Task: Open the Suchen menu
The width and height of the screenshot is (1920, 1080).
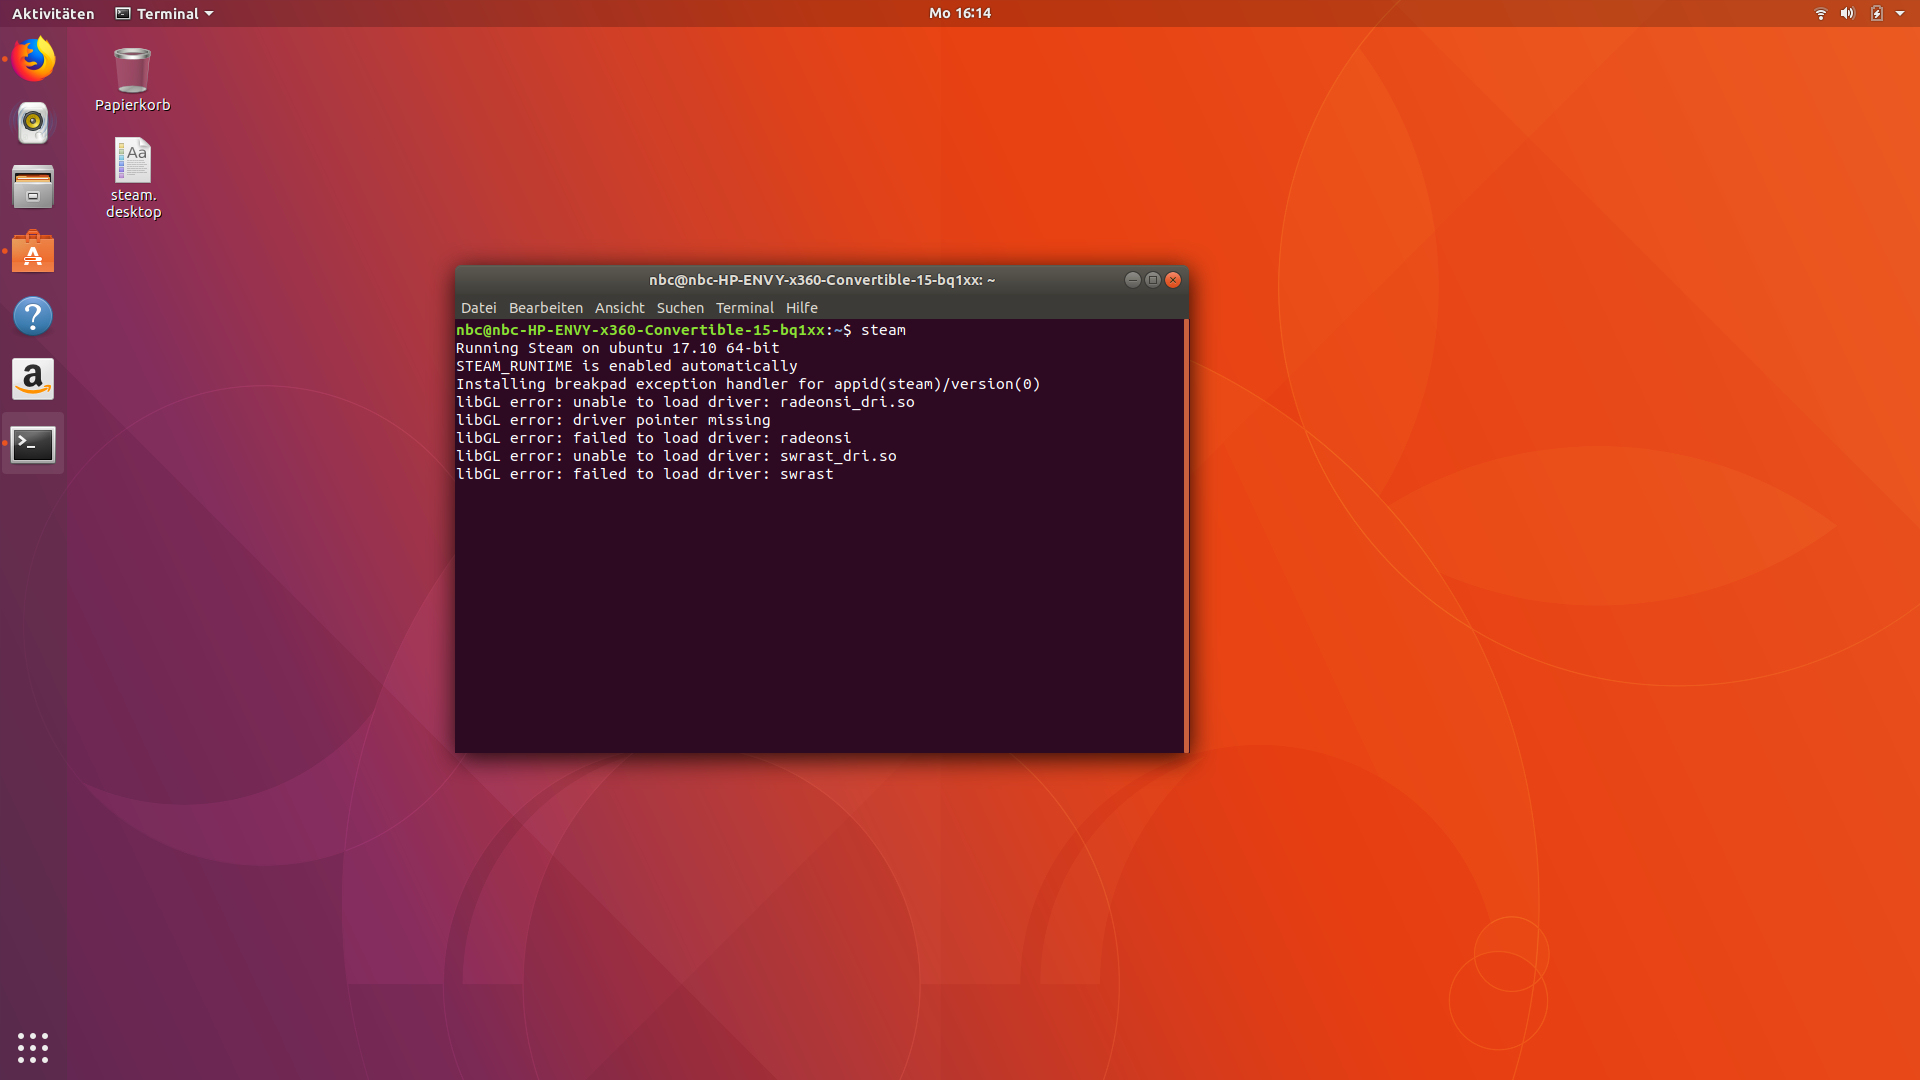Action: pos(680,308)
